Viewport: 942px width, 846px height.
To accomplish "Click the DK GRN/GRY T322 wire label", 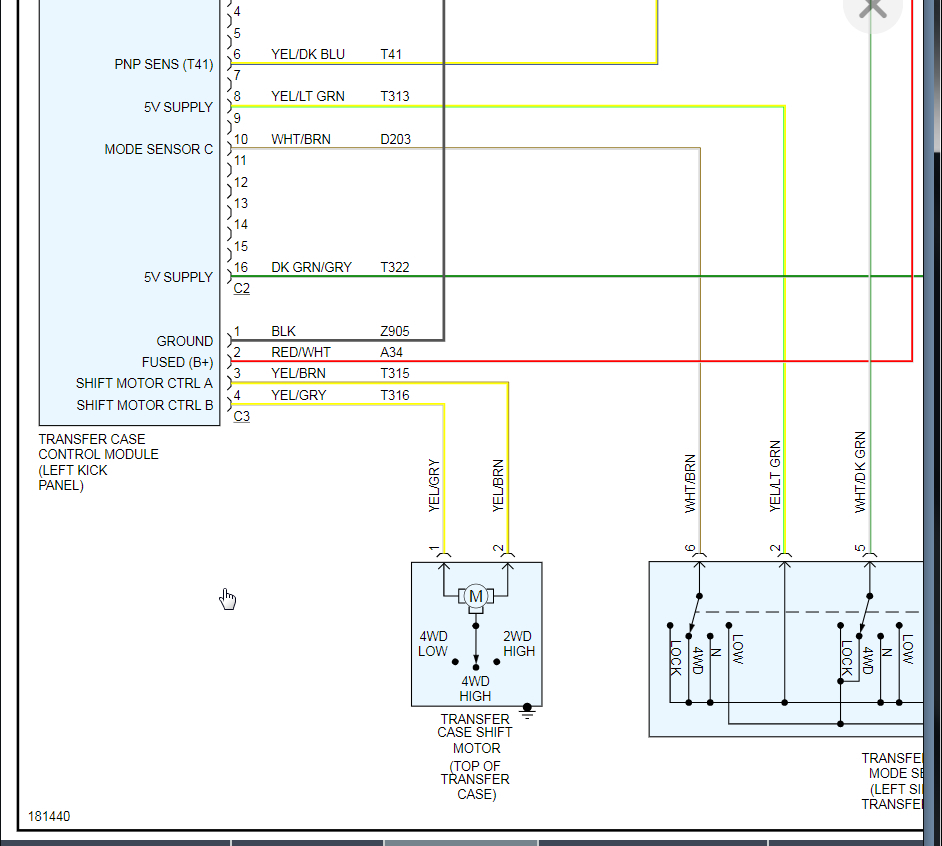I will [340, 267].
